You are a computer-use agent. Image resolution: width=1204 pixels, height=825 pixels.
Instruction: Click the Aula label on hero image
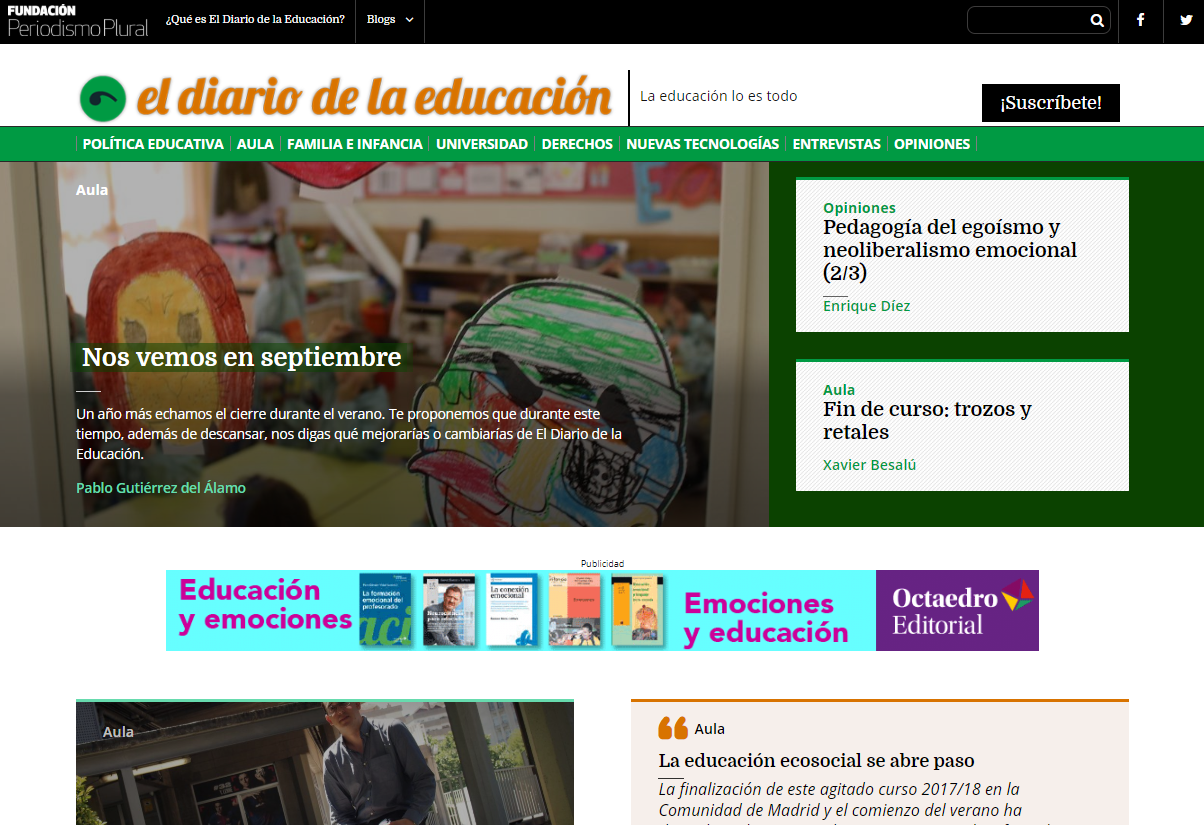click(92, 190)
